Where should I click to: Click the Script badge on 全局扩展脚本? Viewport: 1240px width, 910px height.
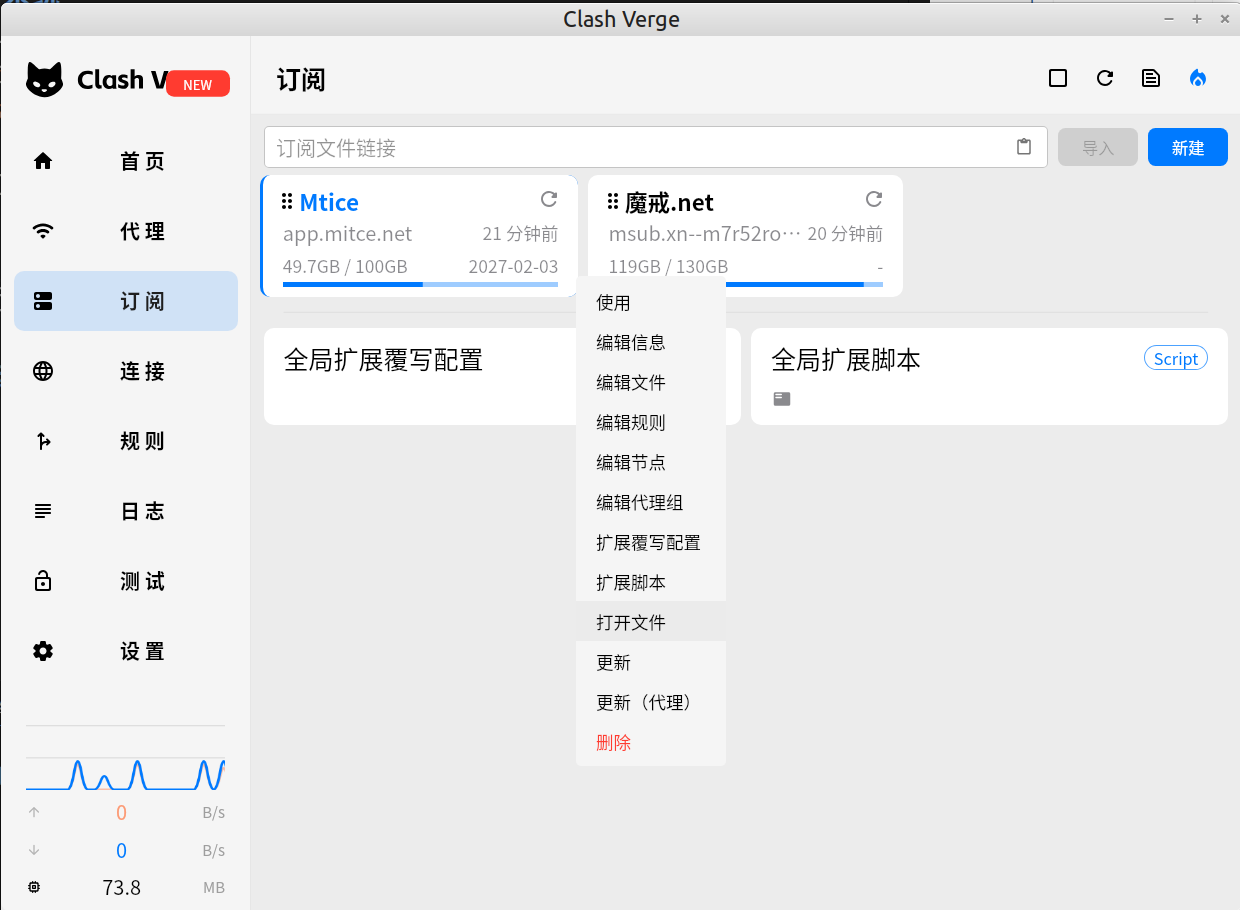point(1176,358)
